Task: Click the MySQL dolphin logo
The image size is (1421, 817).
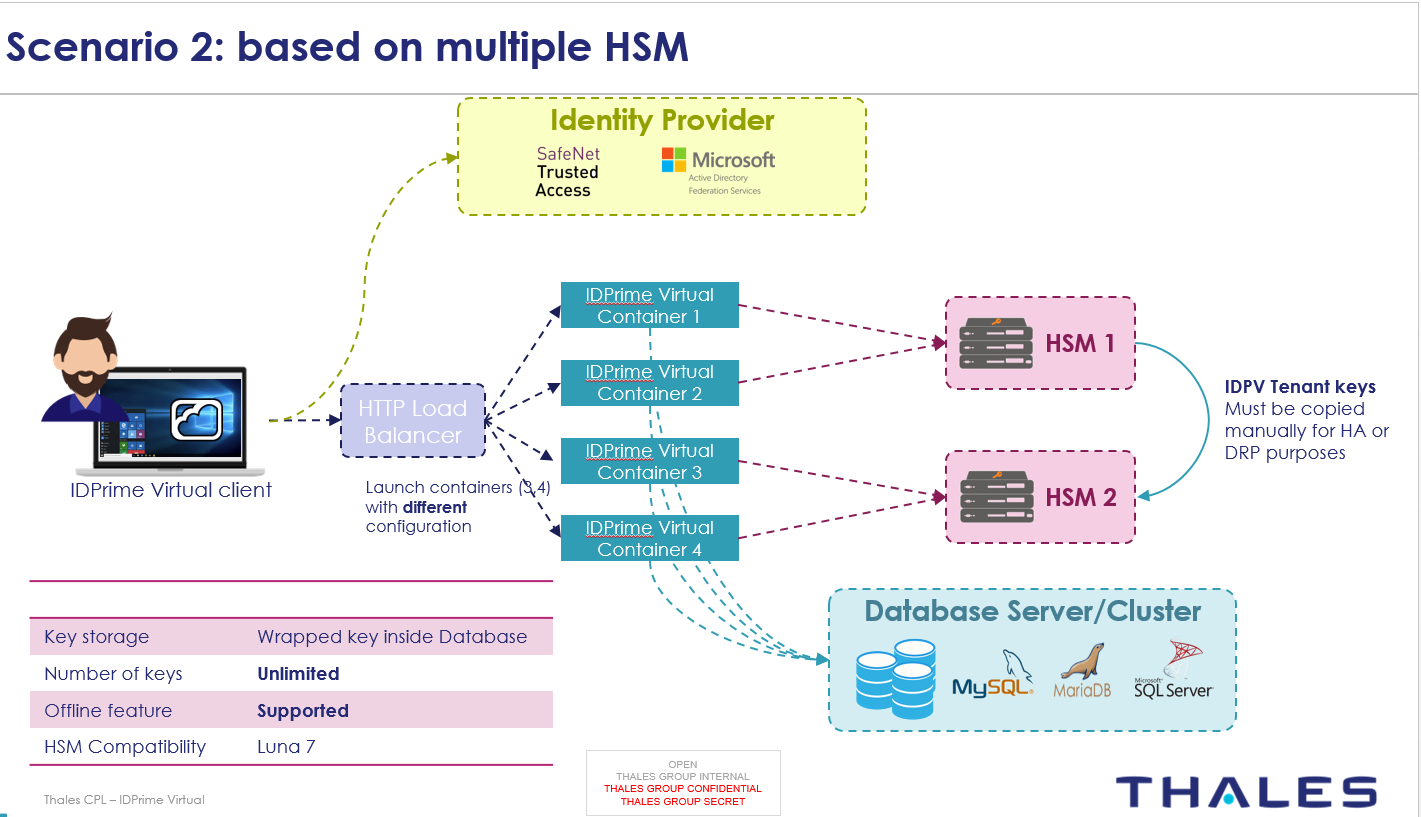Action: pyautogui.click(x=992, y=675)
